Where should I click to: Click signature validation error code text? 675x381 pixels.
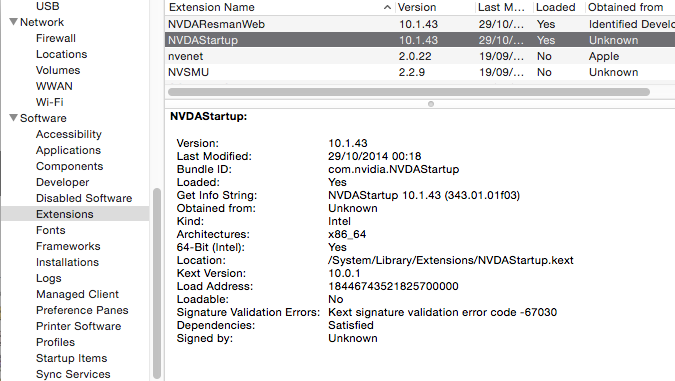click(443, 312)
